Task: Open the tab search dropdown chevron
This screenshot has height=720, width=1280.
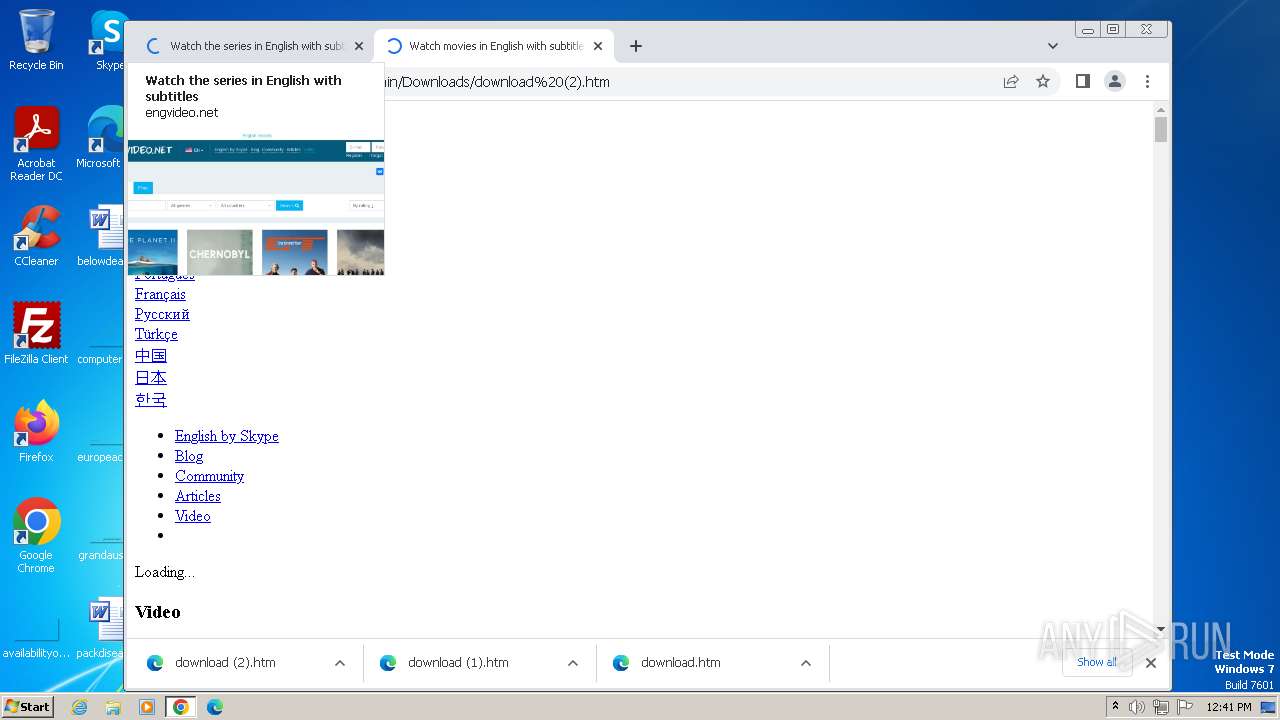Action: (1053, 46)
